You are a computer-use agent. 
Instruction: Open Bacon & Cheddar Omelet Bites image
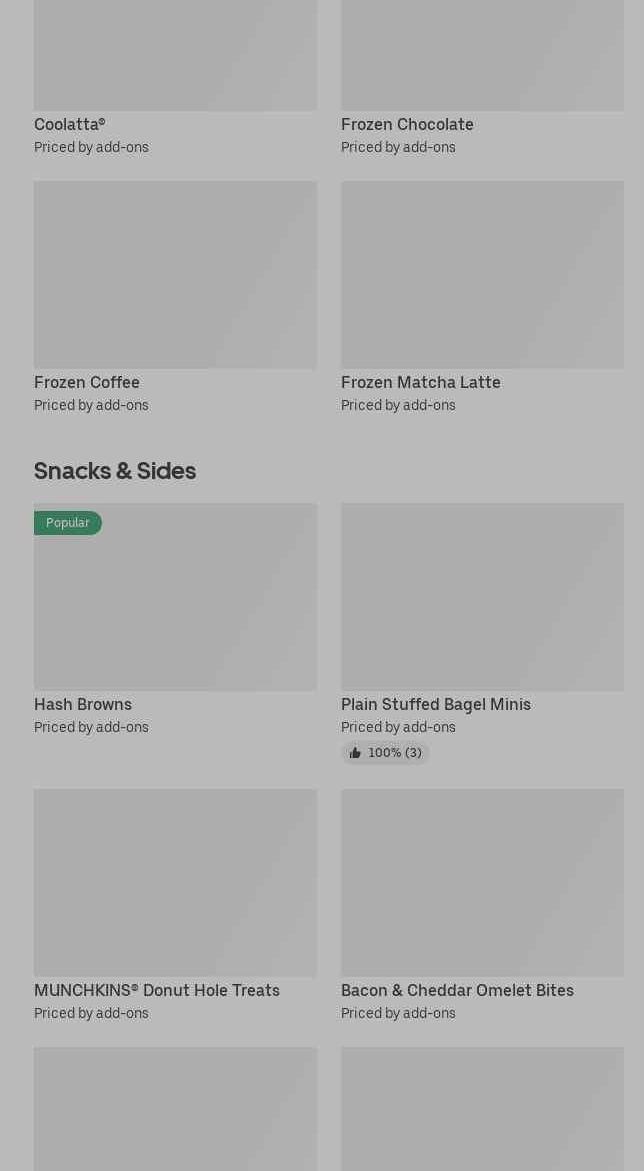tap(482, 882)
